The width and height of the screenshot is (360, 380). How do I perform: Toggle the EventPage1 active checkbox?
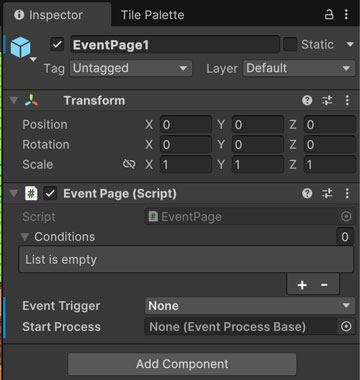point(57,45)
